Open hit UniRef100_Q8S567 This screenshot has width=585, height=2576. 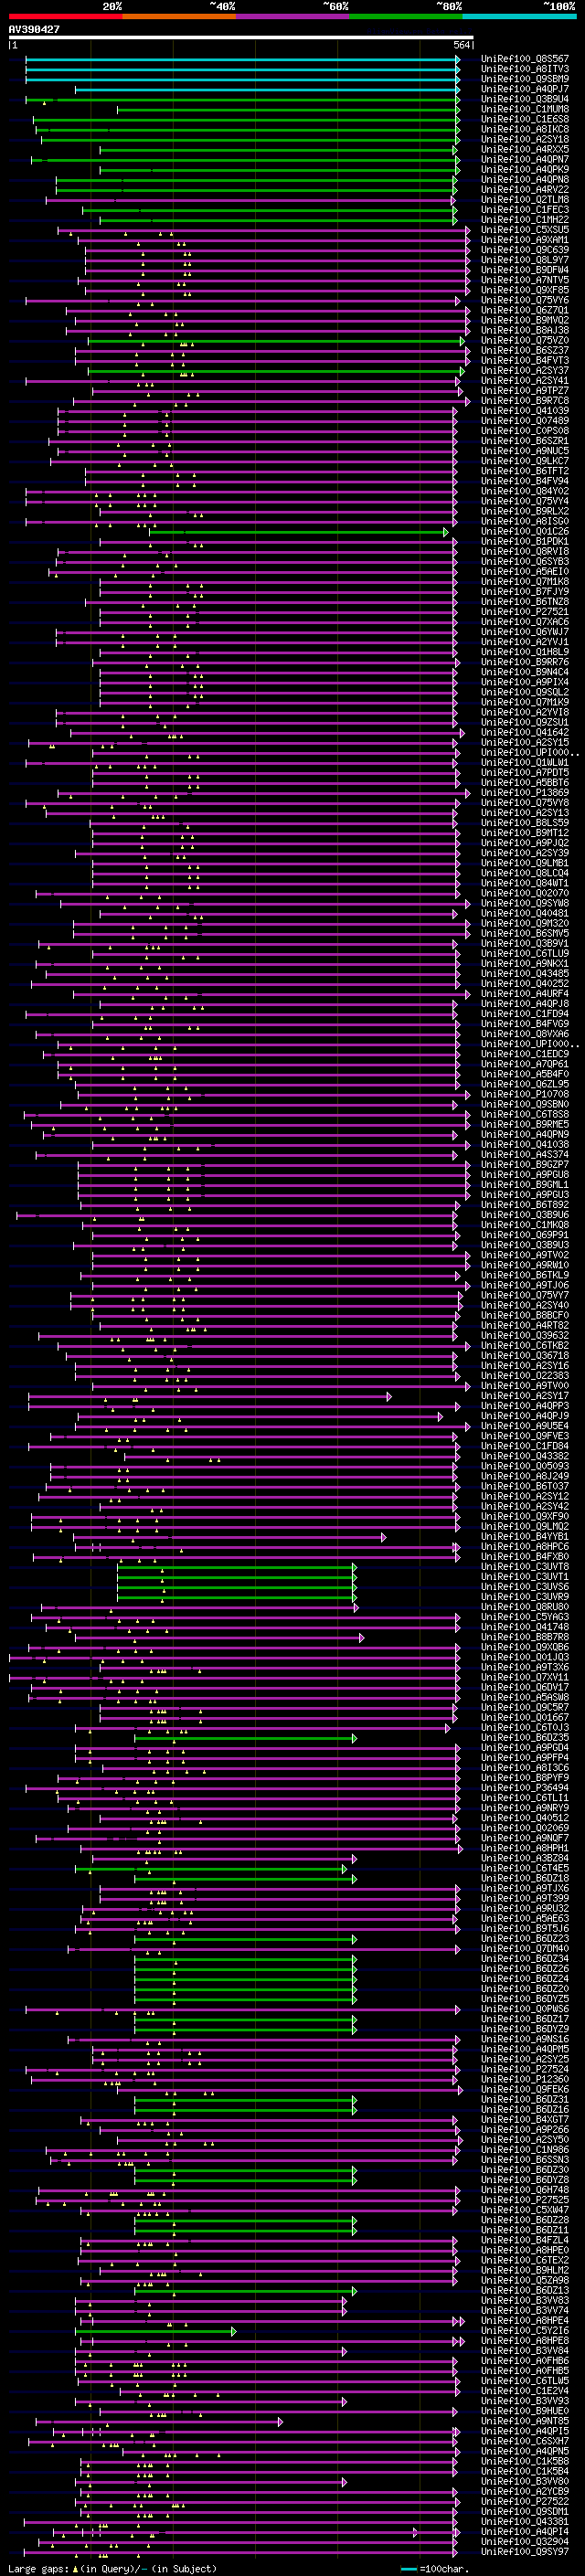click(x=525, y=59)
